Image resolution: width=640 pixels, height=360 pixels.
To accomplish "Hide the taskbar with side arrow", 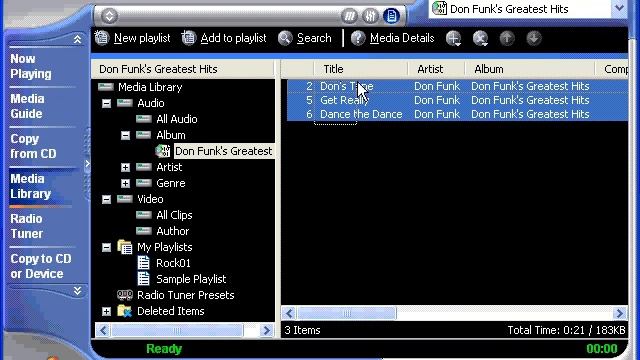I will point(87,164).
